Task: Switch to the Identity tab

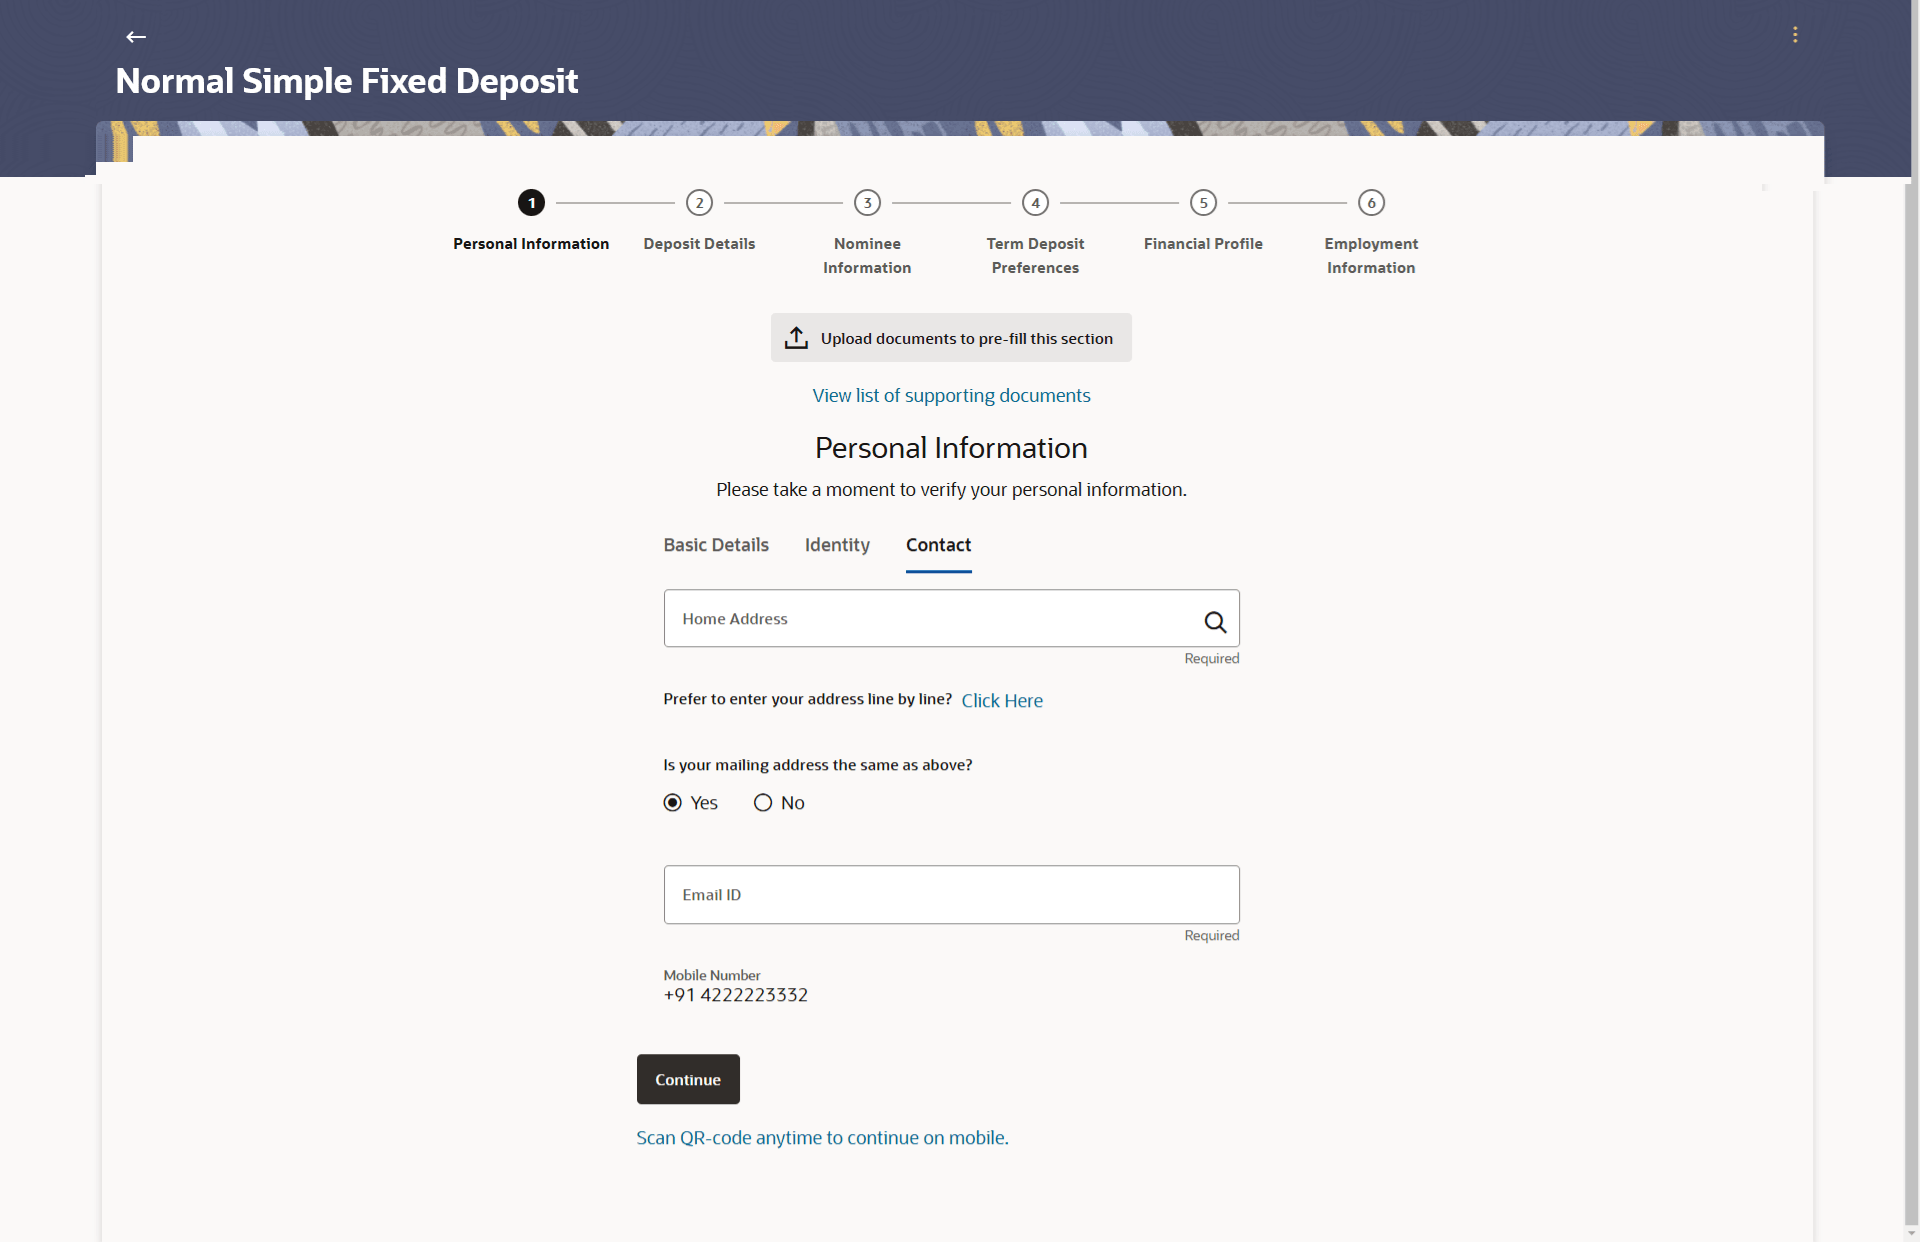Action: click(837, 545)
